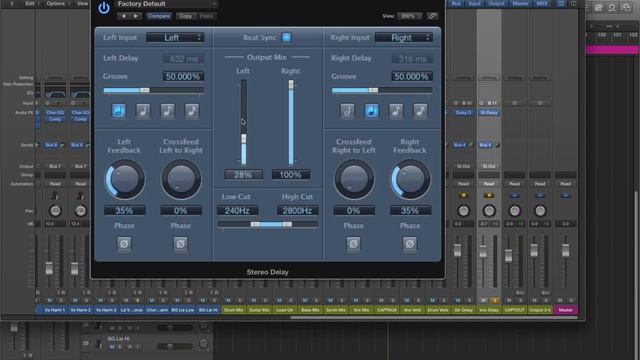This screenshot has height=360, width=640.
Task: Go to previous preset arrow
Action: coord(123,16)
